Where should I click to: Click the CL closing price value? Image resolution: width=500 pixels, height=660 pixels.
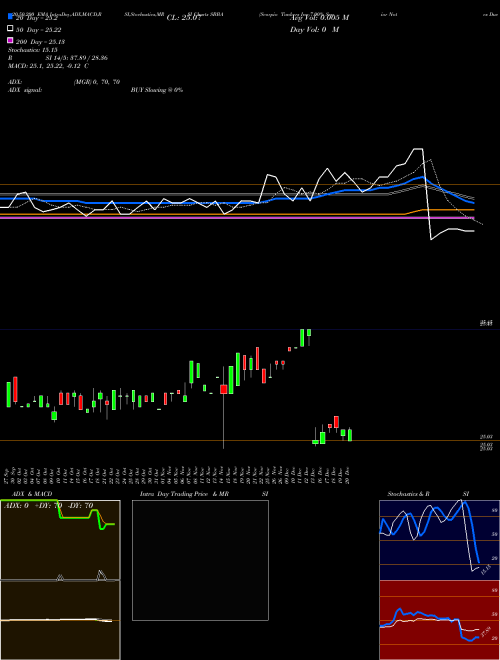tap(184, 18)
